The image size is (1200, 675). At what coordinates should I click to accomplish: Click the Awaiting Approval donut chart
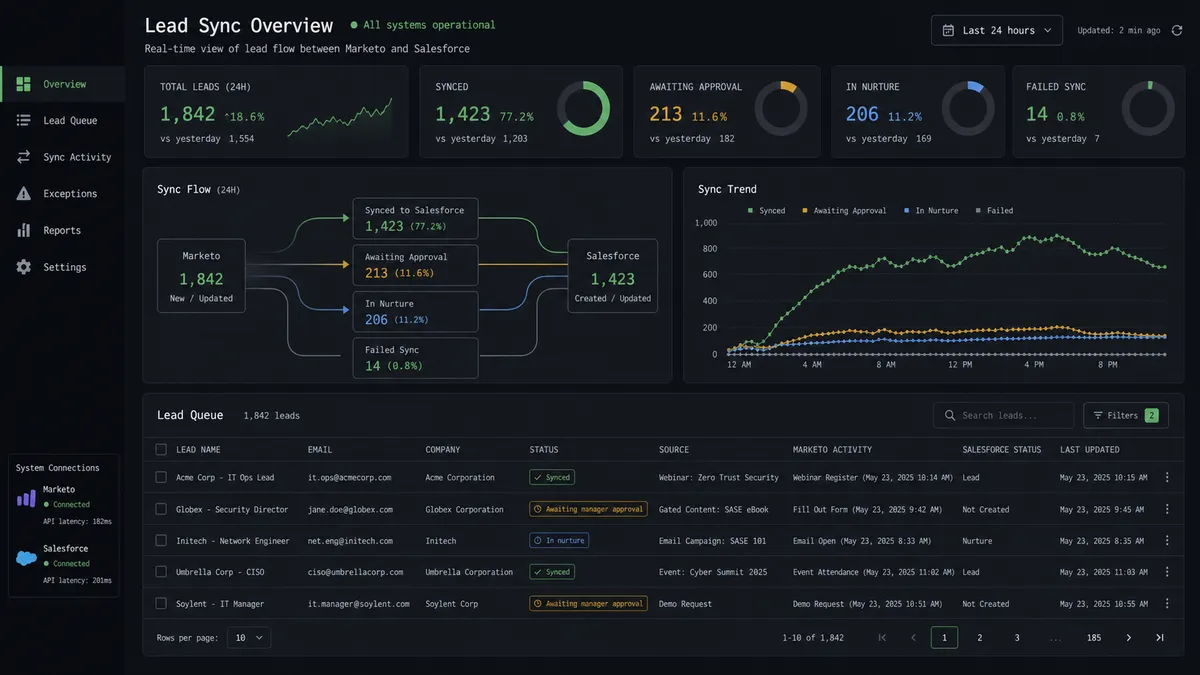point(781,108)
